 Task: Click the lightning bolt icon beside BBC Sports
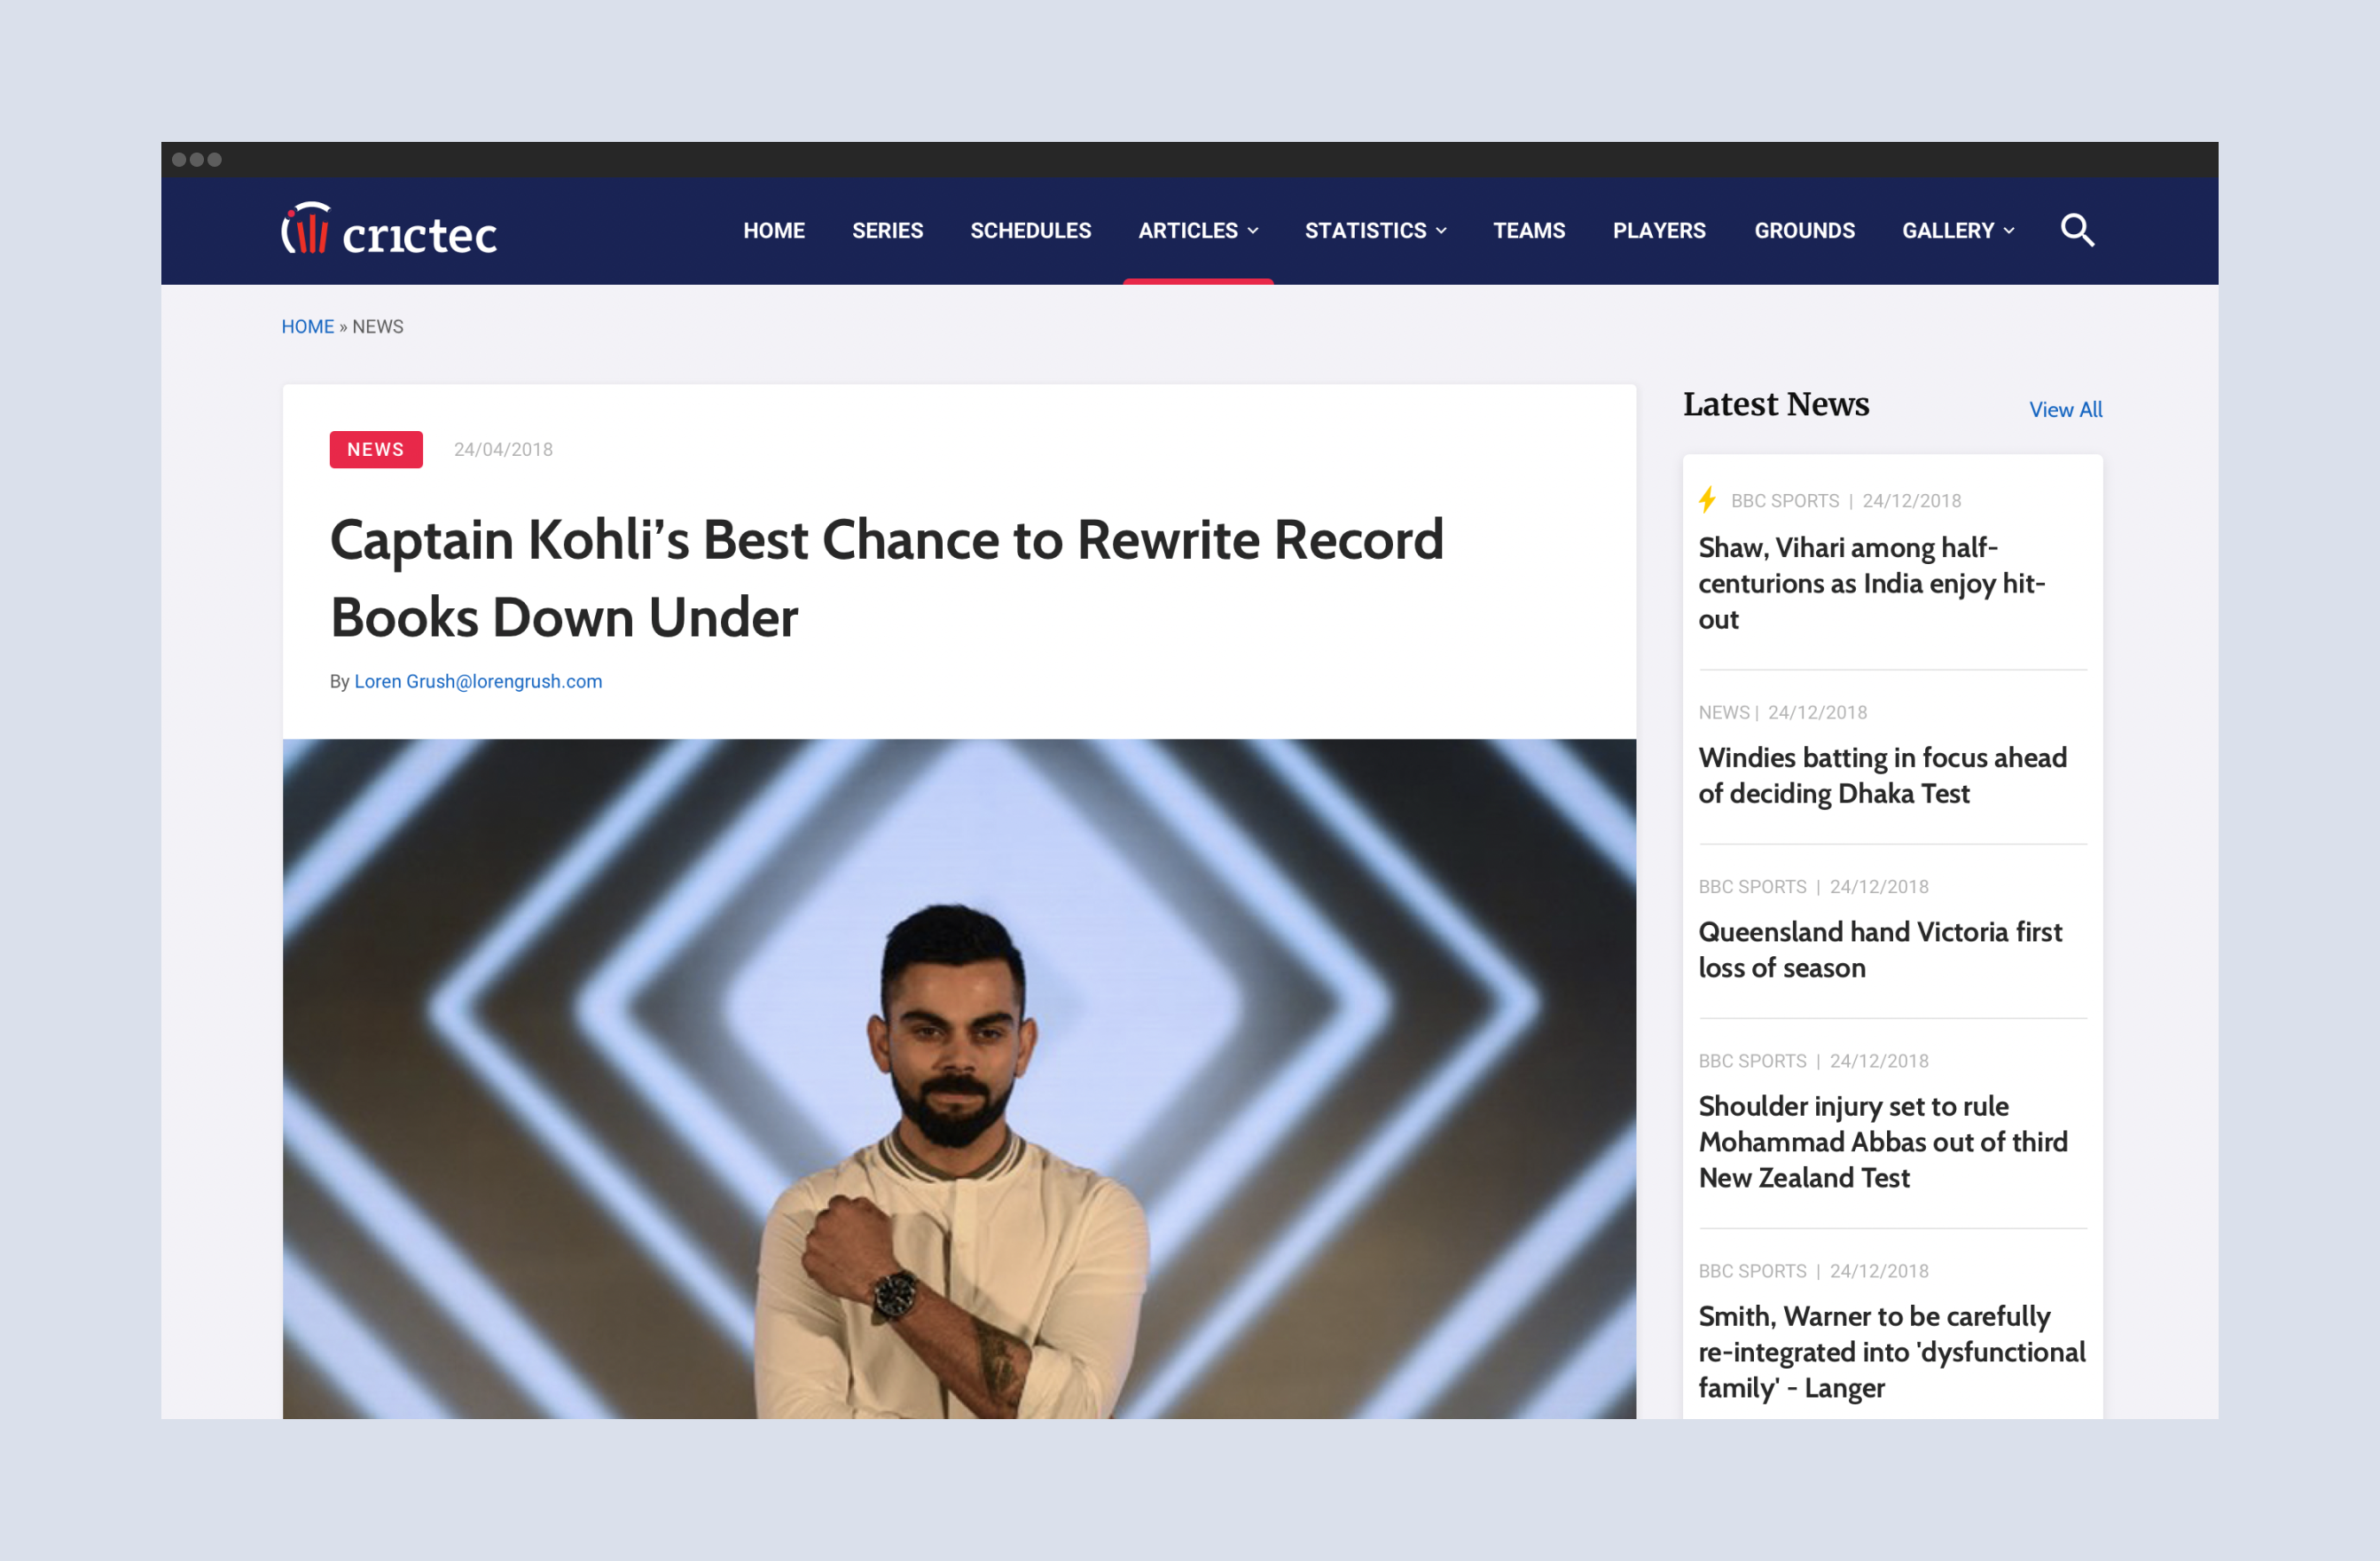1708,500
